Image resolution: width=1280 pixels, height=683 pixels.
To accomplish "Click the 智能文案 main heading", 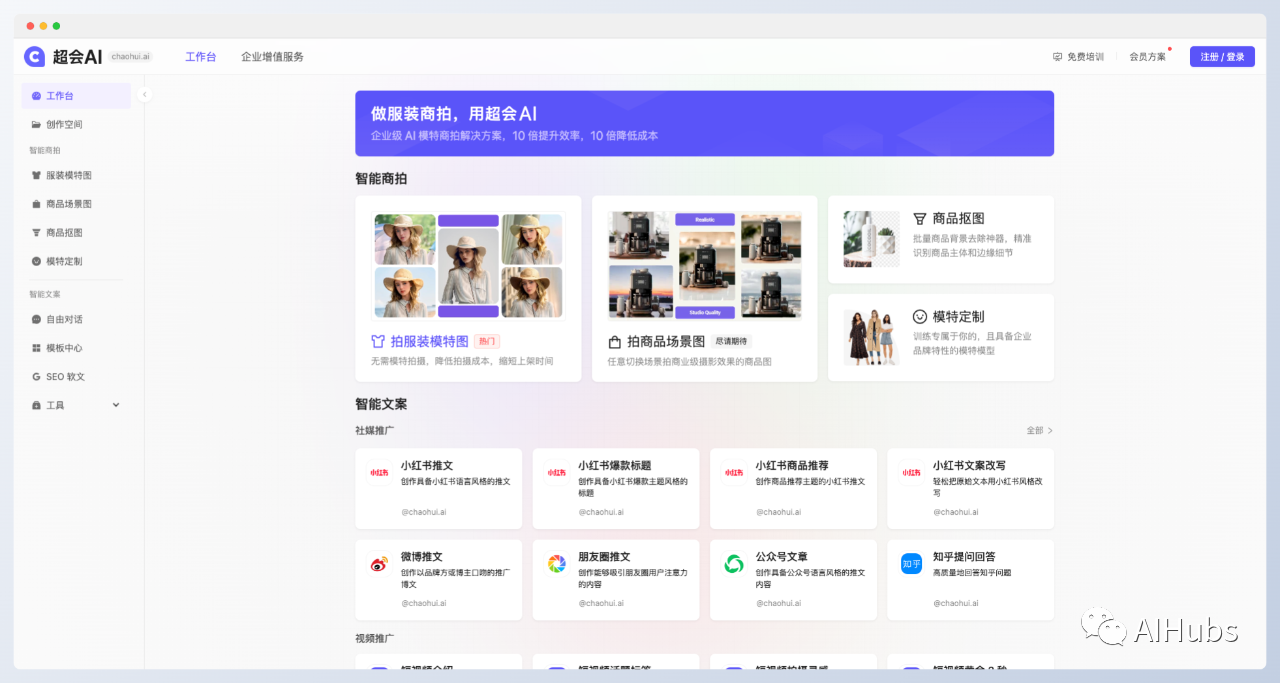I will click(x=381, y=404).
